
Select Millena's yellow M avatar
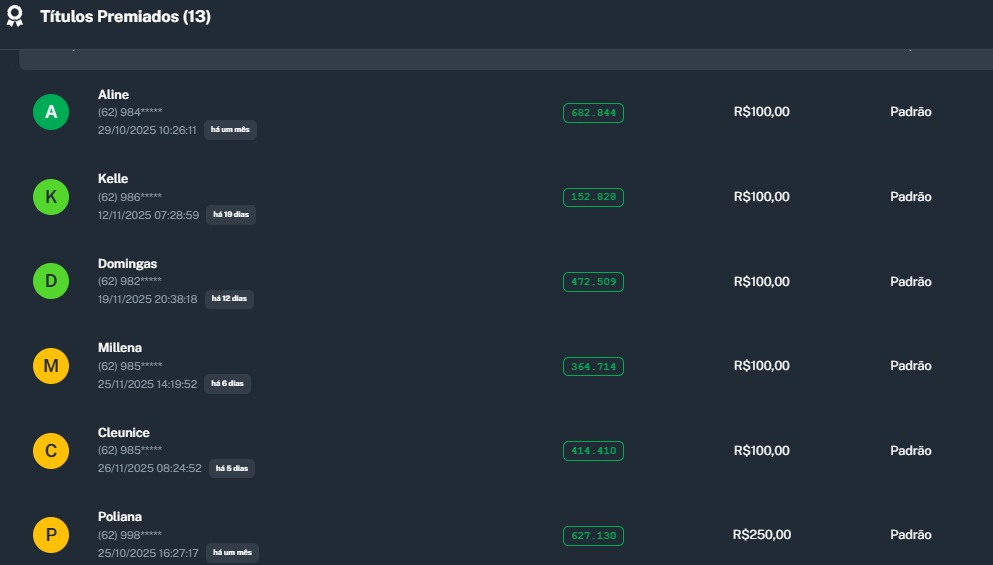[51, 367]
